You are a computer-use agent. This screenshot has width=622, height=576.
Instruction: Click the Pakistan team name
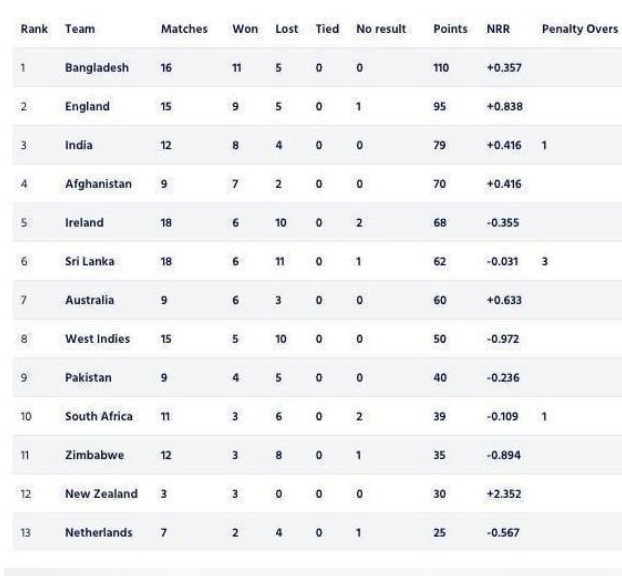(x=88, y=378)
